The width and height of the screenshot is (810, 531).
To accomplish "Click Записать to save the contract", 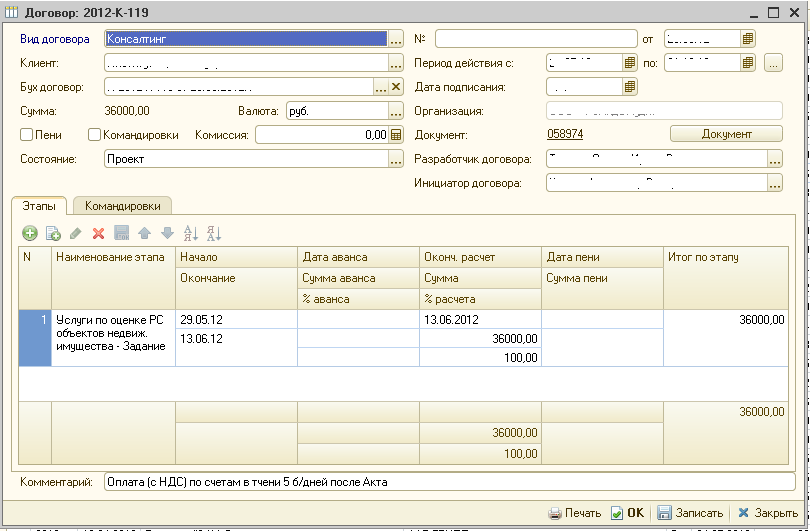I will click(x=690, y=513).
